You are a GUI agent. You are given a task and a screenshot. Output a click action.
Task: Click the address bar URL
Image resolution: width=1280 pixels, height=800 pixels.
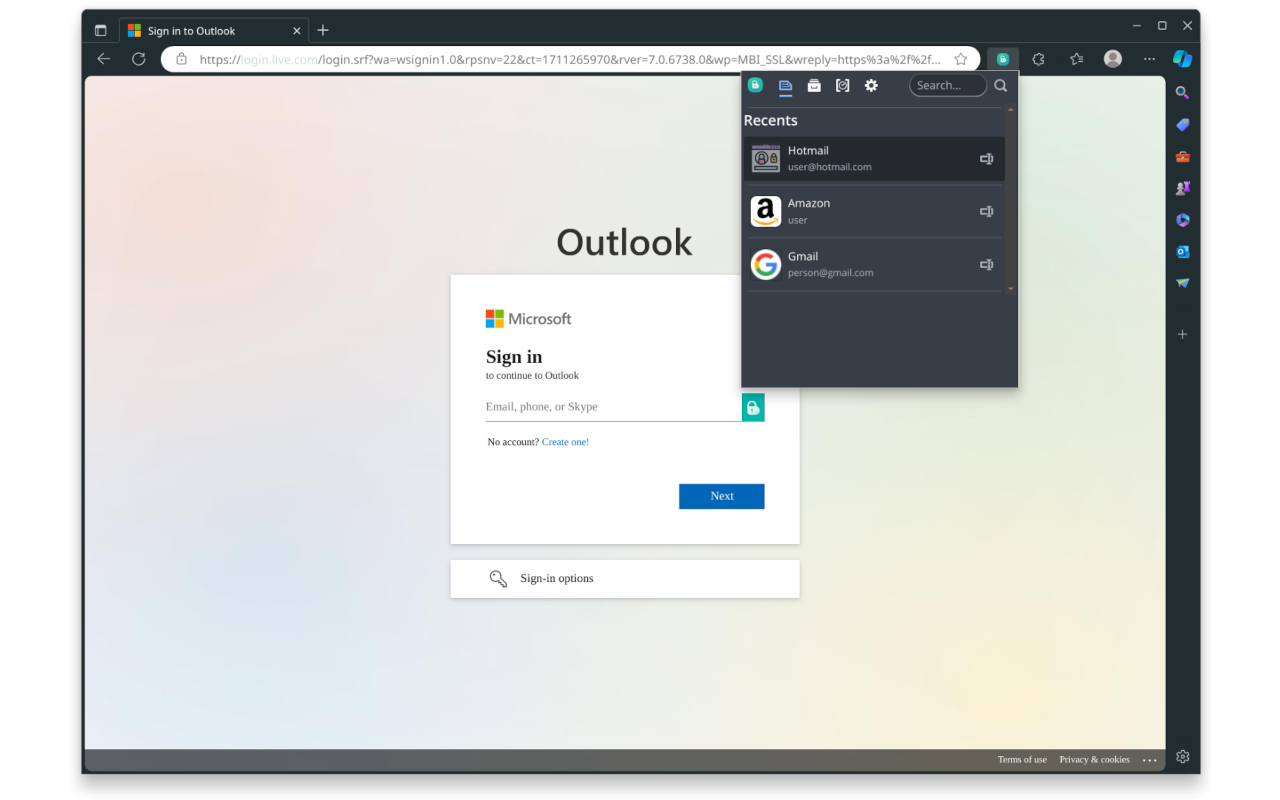569,59
